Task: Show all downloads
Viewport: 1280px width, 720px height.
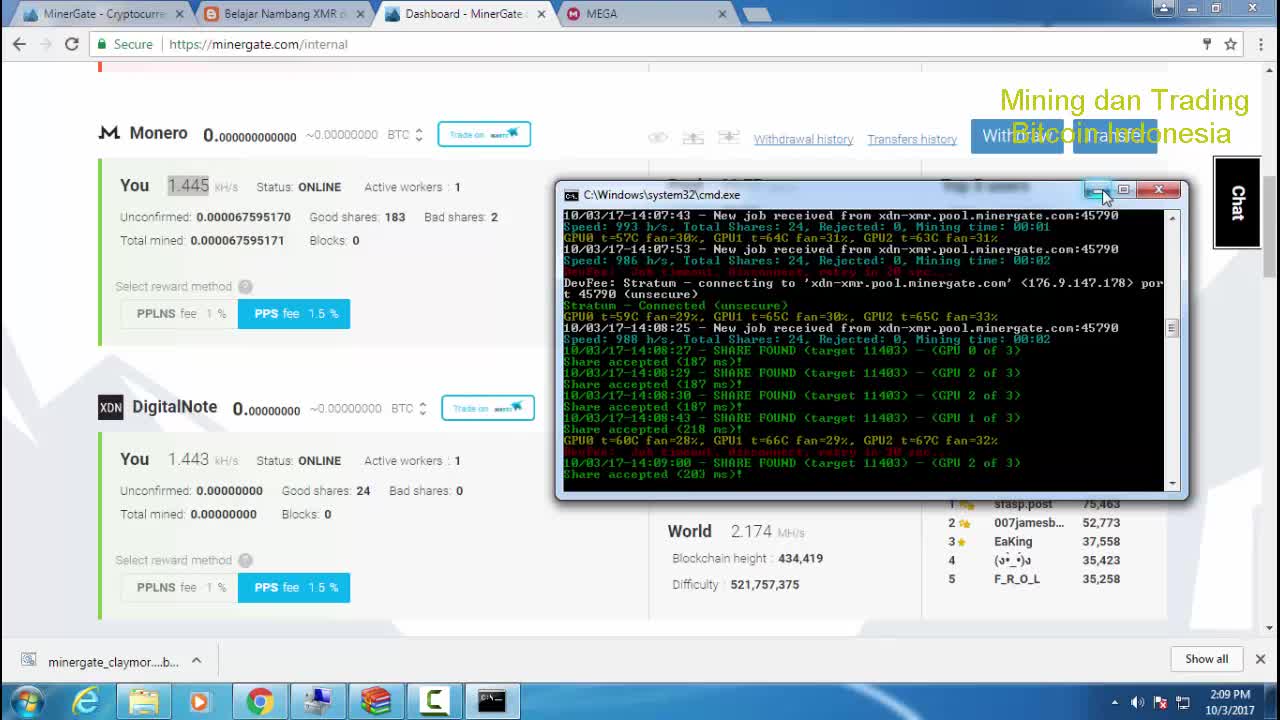Action: click(x=1206, y=658)
